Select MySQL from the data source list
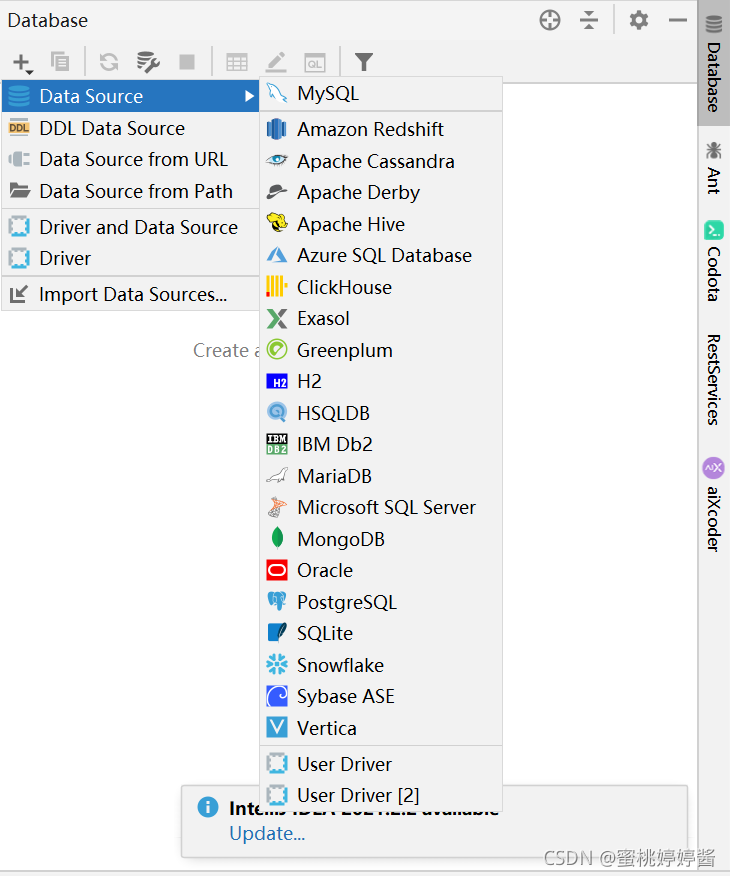 (x=381, y=93)
